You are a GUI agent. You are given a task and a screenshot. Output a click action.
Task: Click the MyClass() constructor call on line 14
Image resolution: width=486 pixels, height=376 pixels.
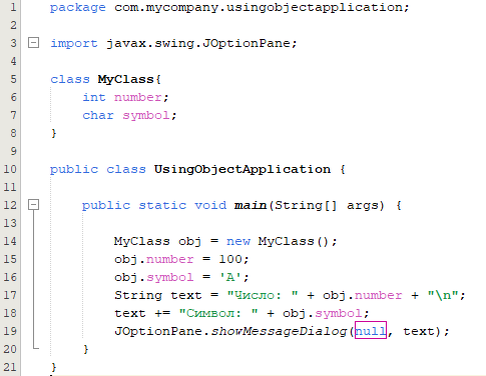point(293,241)
